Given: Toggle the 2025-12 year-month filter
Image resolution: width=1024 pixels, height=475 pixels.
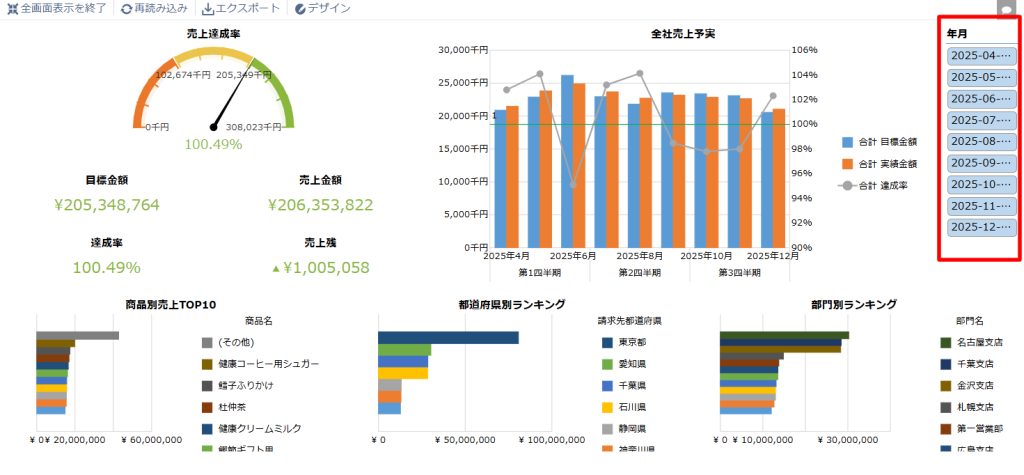Looking at the screenshot, I should 982,227.
